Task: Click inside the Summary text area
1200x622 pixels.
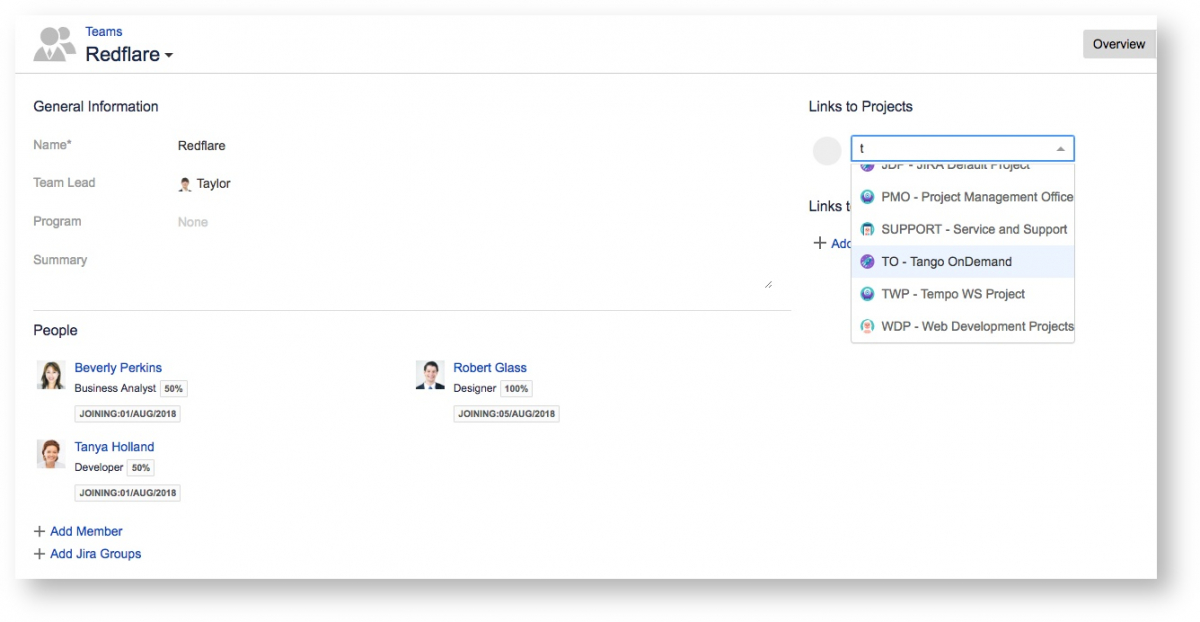Action: pos(470,270)
